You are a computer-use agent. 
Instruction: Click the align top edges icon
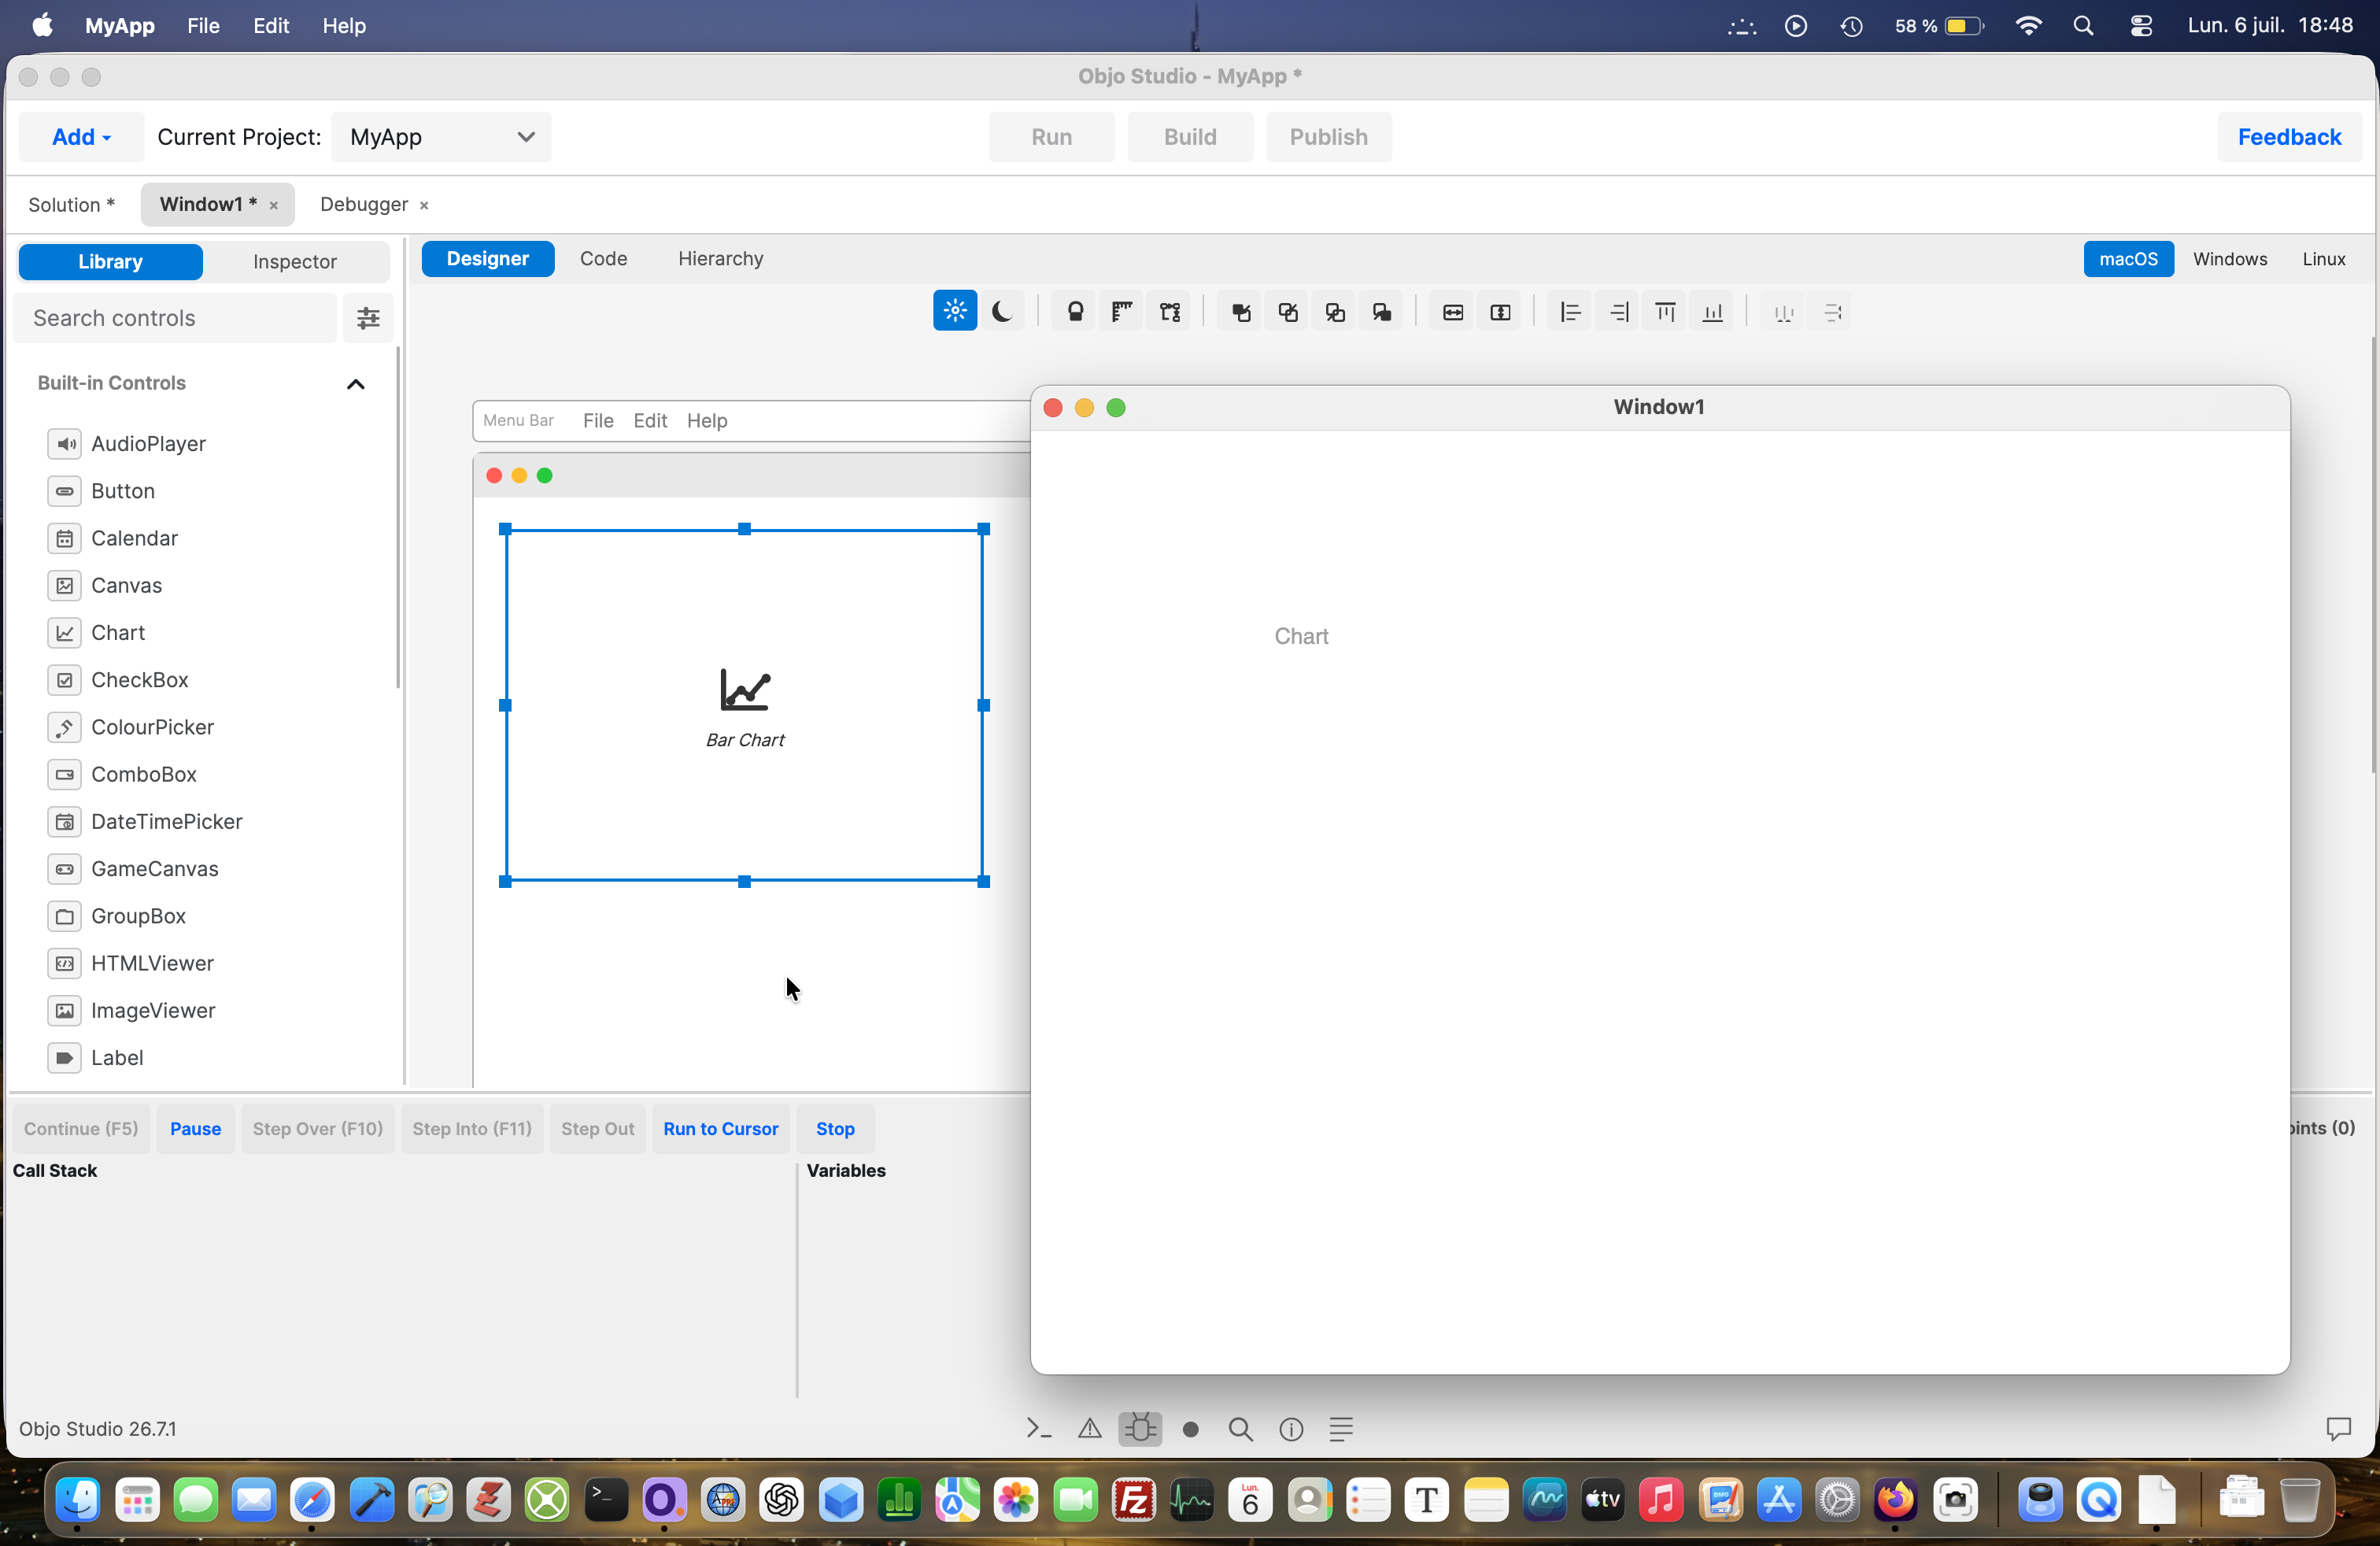click(x=1665, y=312)
